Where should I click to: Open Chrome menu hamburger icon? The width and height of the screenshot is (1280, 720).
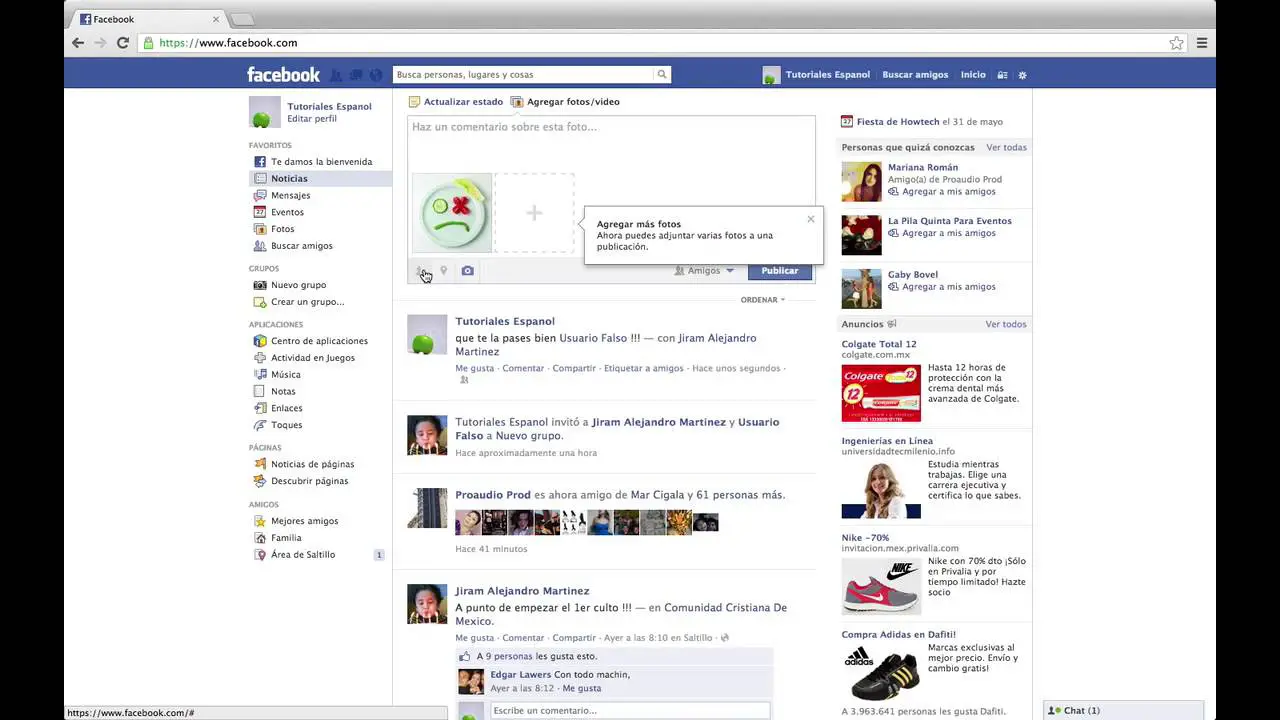click(1202, 43)
